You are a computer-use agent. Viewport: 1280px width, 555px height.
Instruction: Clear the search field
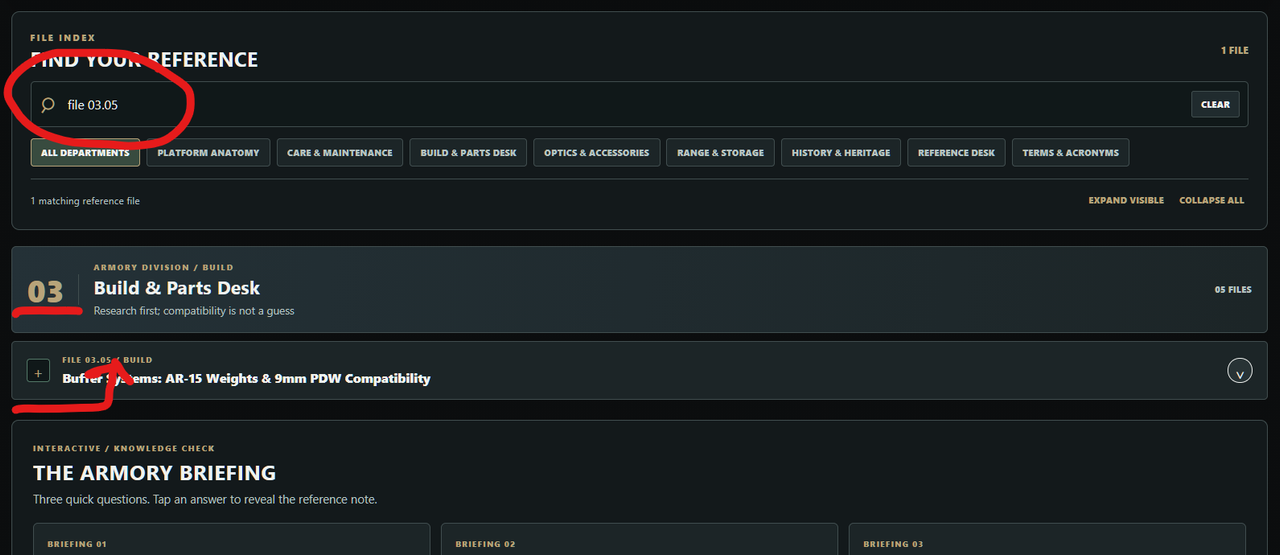coord(1215,104)
